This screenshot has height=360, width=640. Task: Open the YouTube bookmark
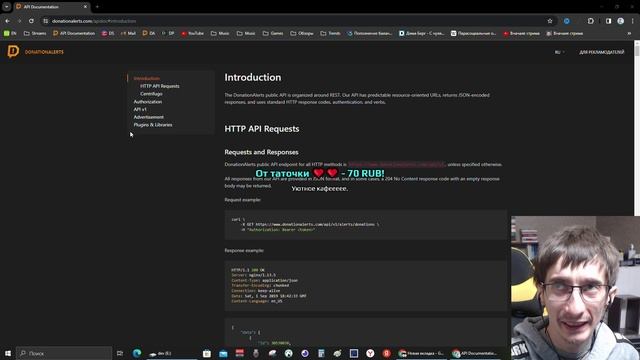[192, 33]
